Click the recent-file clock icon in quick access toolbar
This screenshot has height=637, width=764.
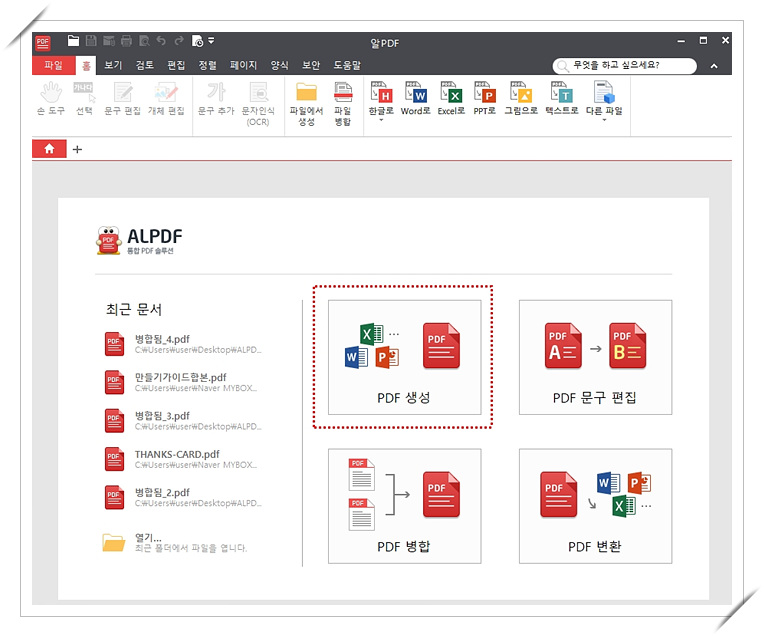click(x=197, y=41)
